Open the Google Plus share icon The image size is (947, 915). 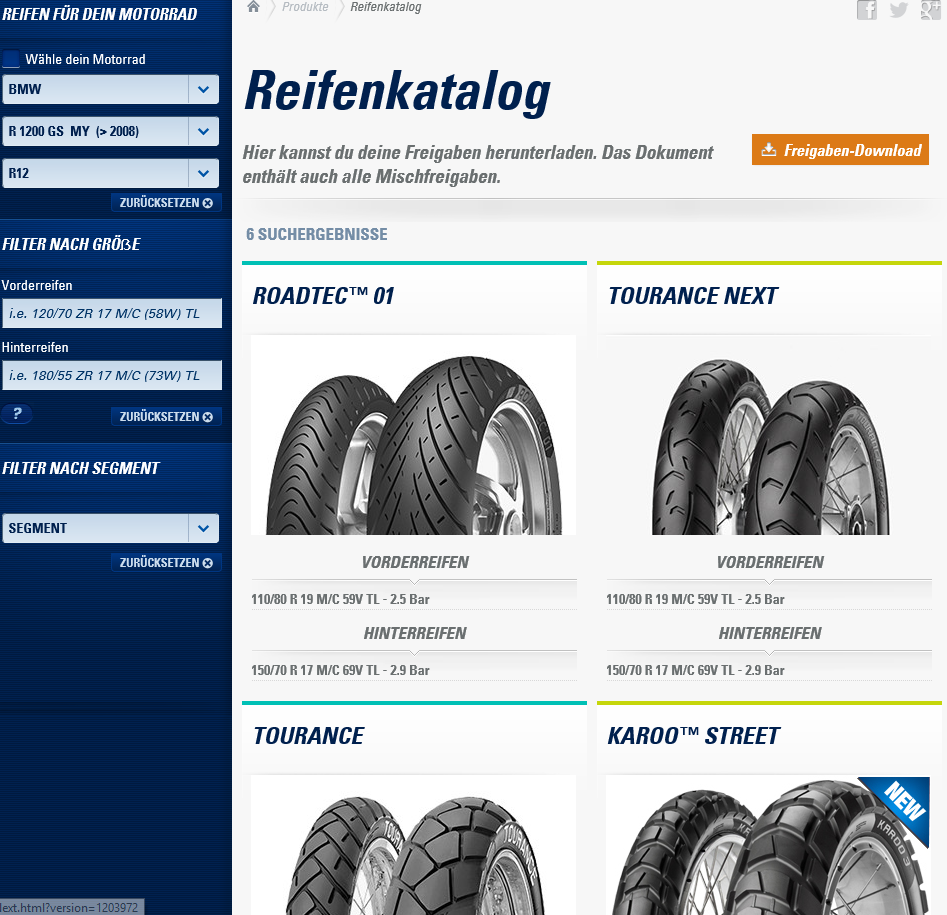coord(930,10)
